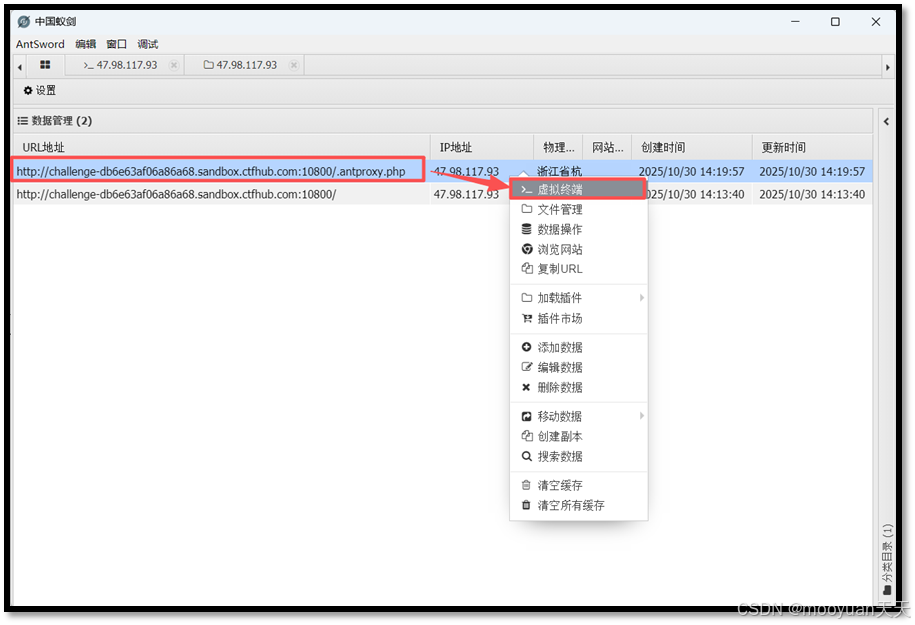Click the 物理... column header
This screenshot has height=625, width=915.
(558, 148)
